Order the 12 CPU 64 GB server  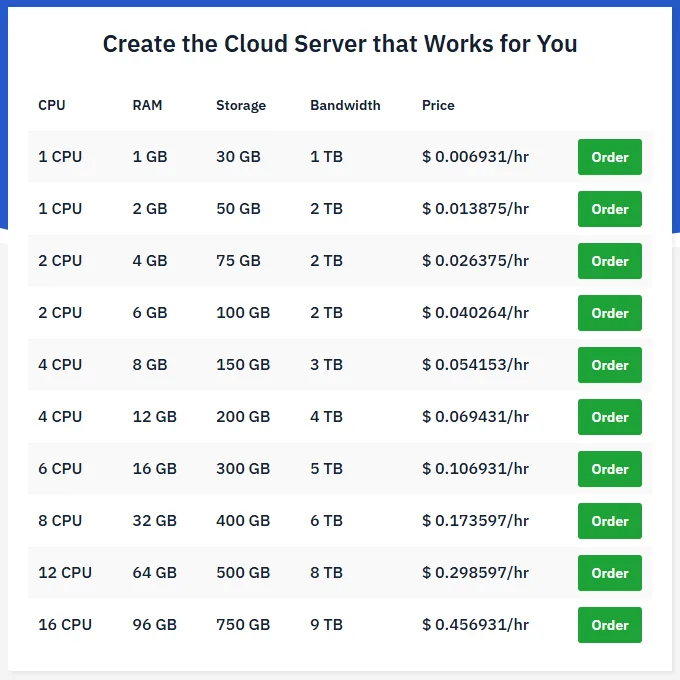click(609, 573)
